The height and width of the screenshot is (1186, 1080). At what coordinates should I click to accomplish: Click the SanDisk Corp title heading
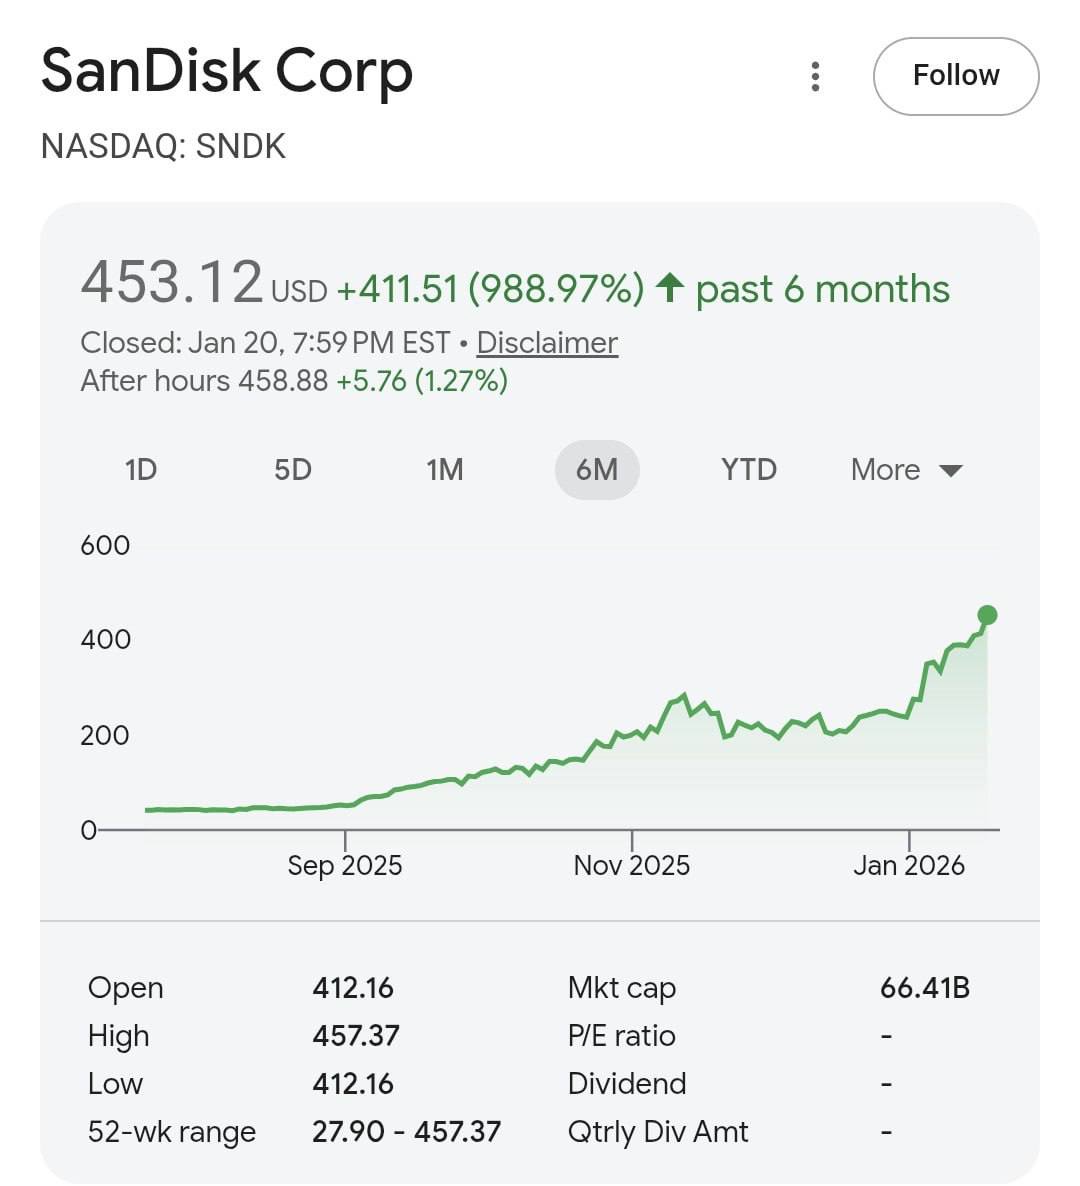pyautogui.click(x=227, y=70)
